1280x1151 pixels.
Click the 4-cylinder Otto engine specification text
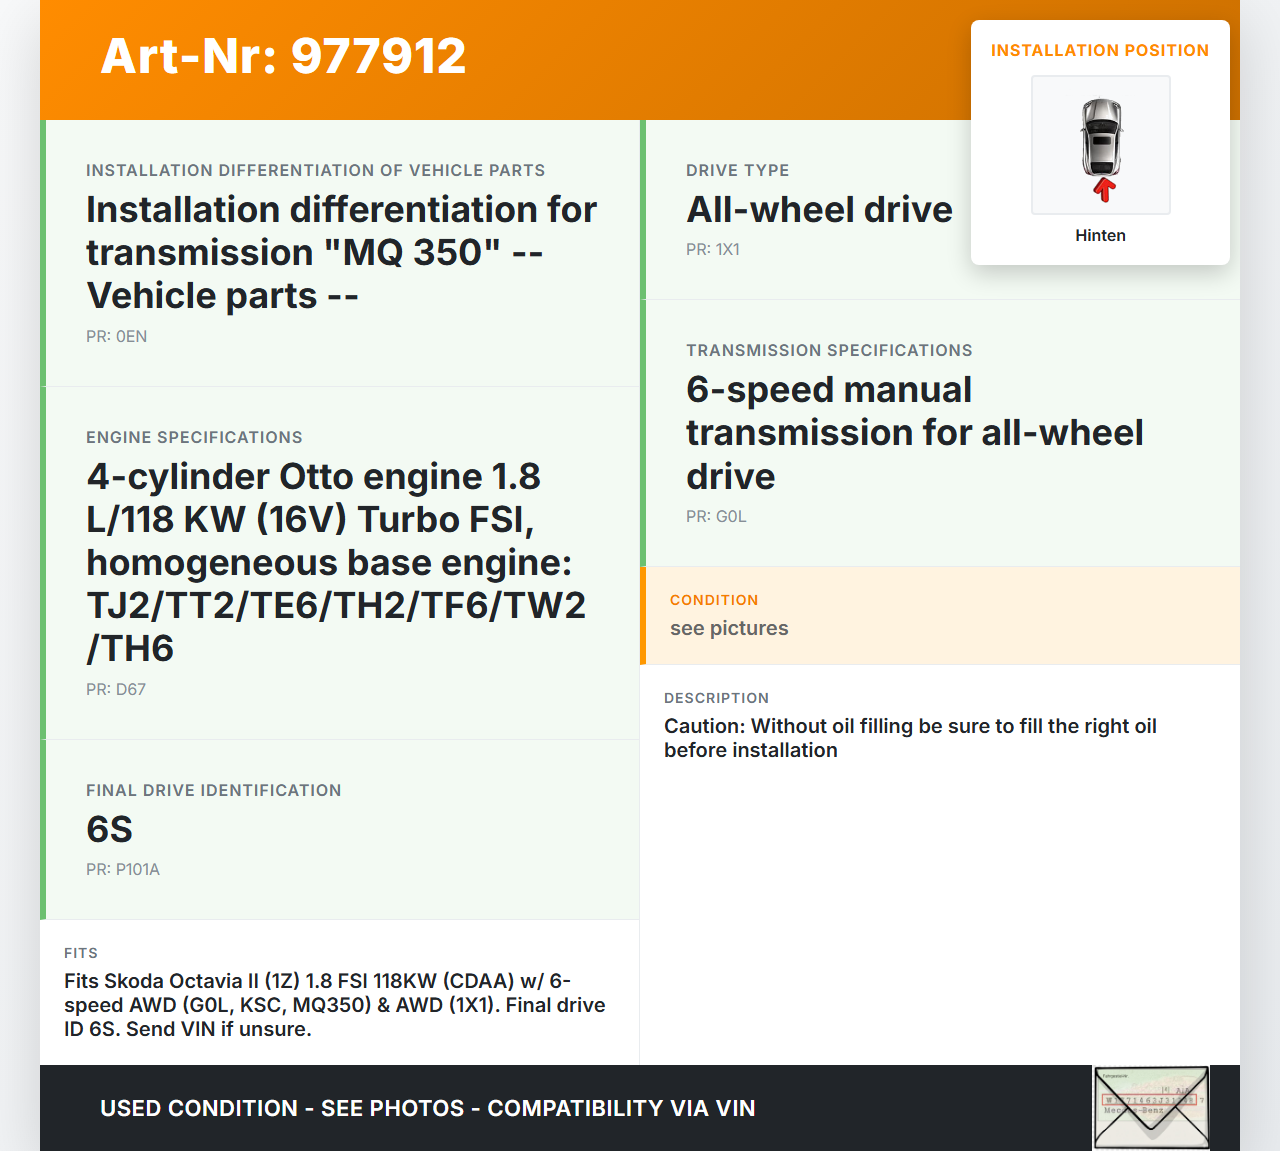pyautogui.click(x=335, y=562)
